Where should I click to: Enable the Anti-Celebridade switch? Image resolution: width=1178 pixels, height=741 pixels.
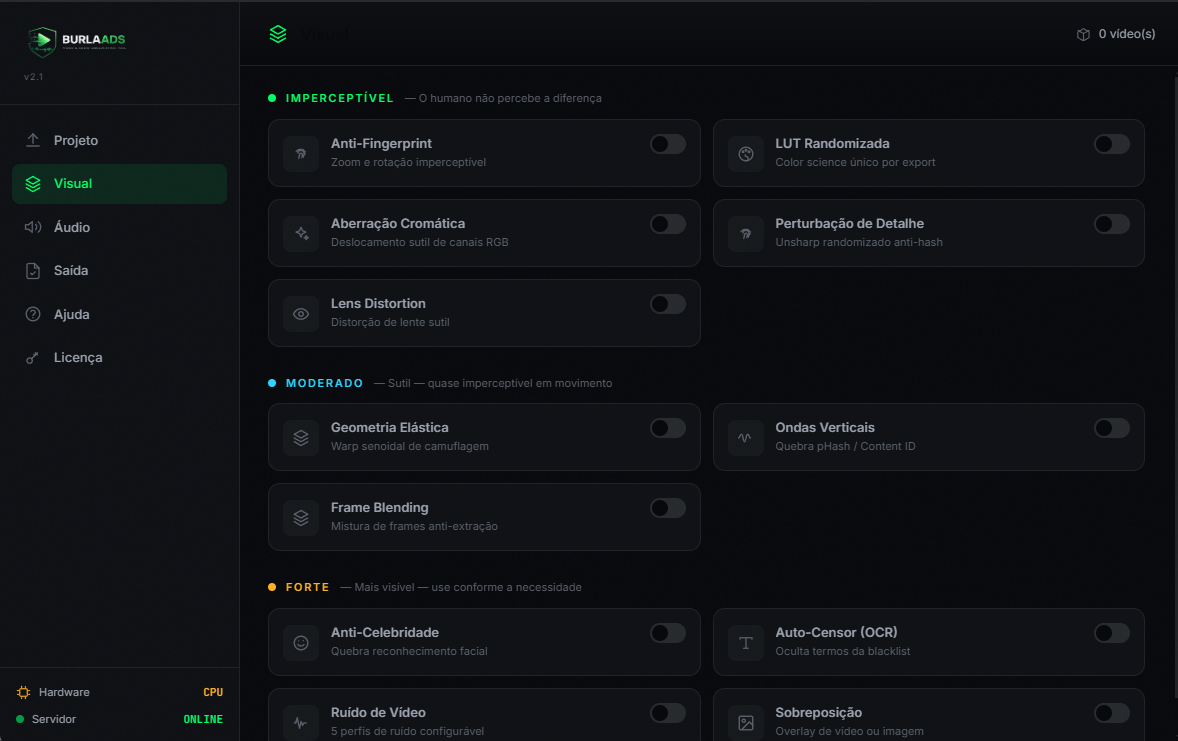tap(668, 634)
